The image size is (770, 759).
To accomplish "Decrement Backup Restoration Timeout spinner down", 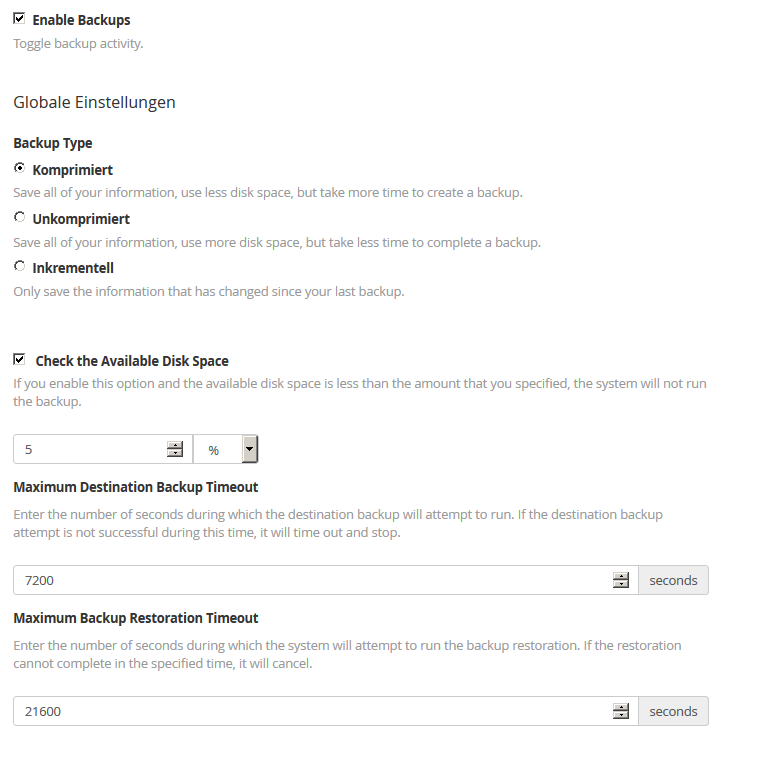I will coord(621,715).
